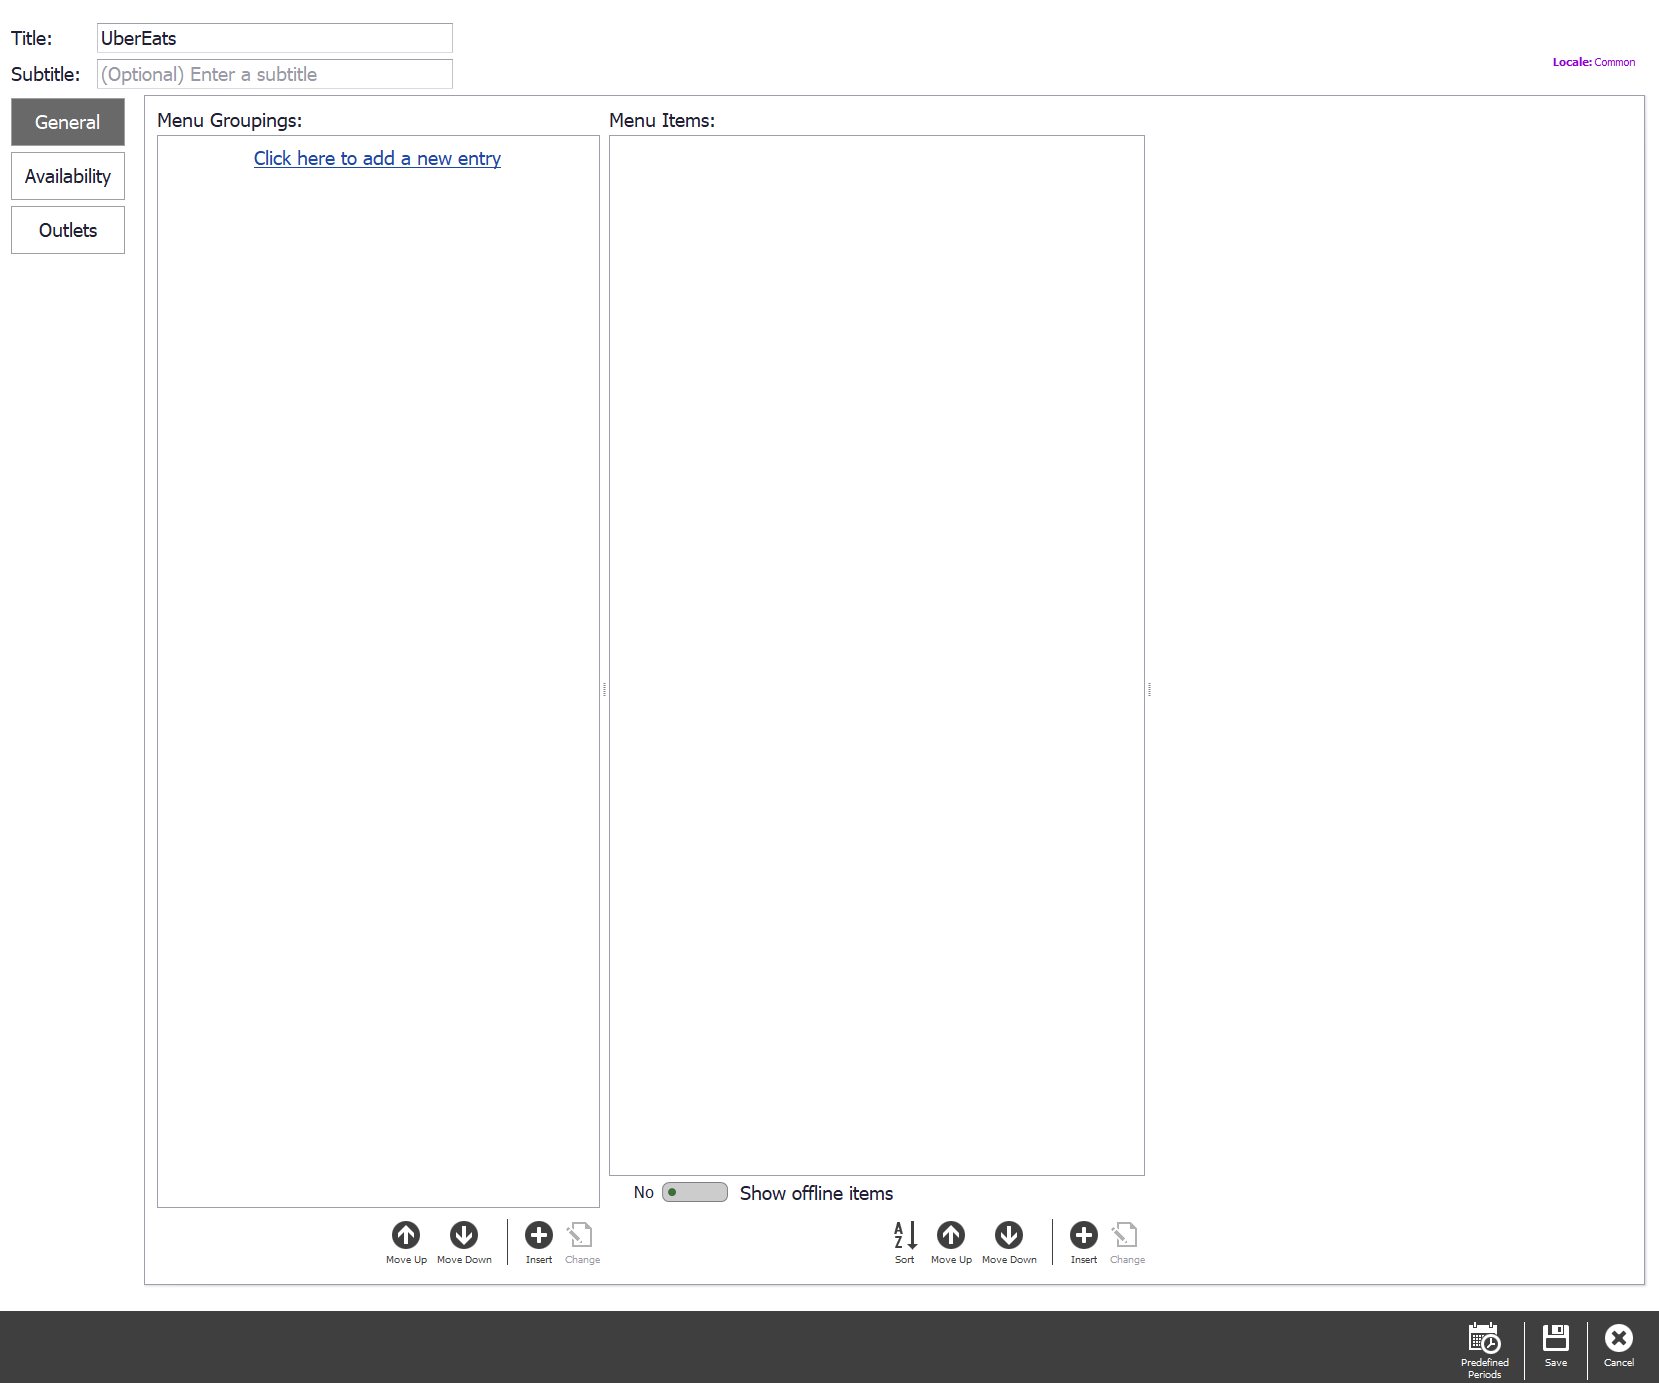
Task: Move the menu item down
Action: click(1009, 1241)
